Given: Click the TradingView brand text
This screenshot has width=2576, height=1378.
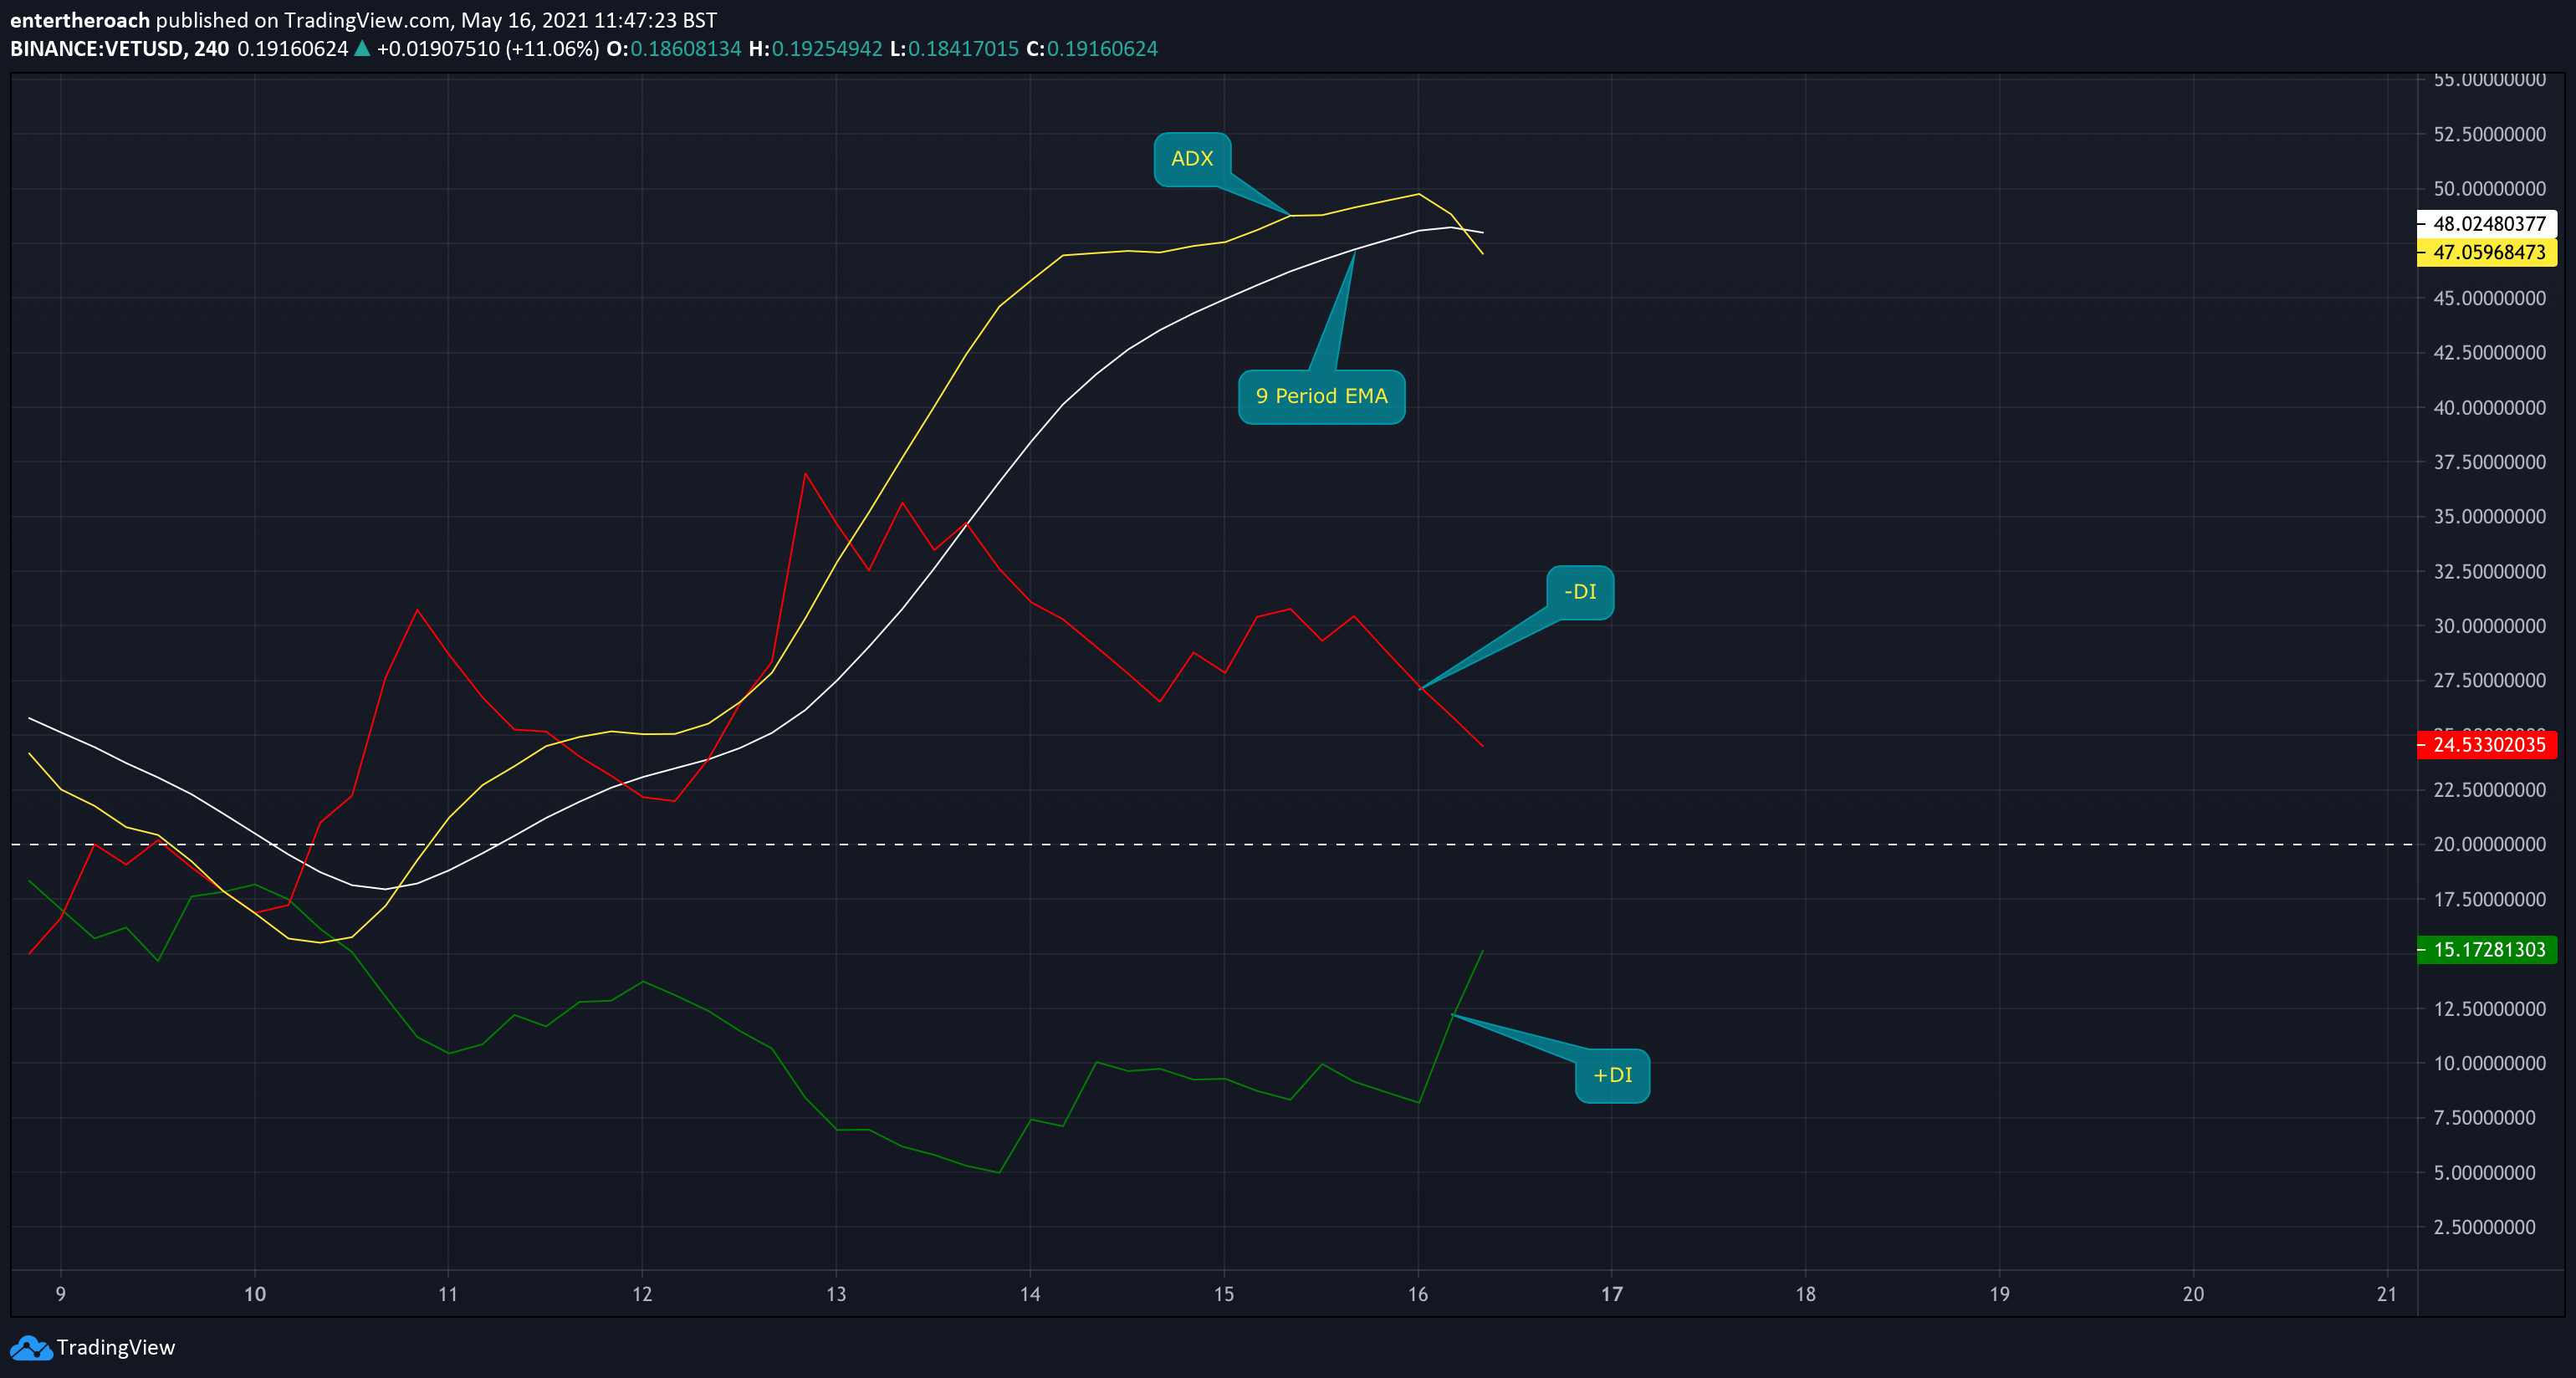Looking at the screenshot, I should click(x=116, y=1347).
